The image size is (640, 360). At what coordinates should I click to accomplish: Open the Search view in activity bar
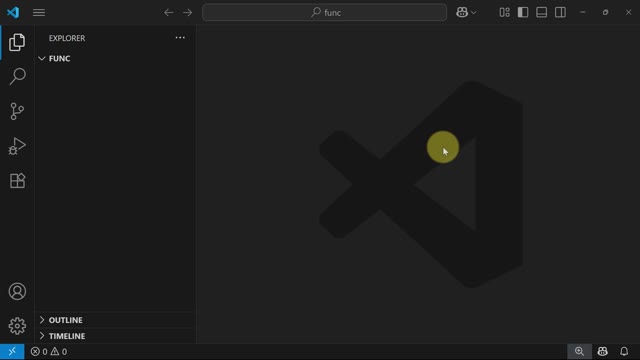tap(17, 76)
